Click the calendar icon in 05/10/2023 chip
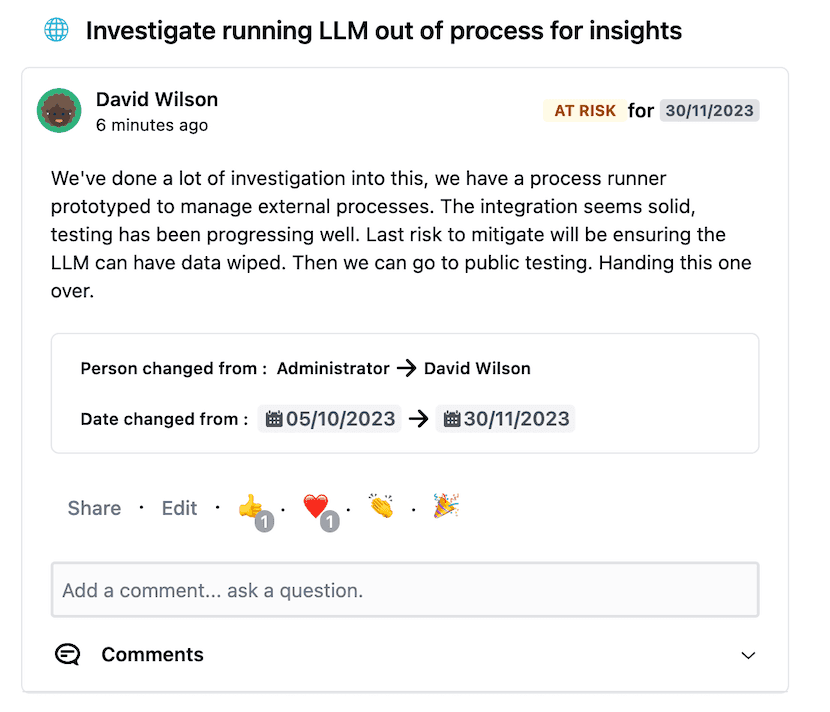Screen dimensions: 830x712 274,419
